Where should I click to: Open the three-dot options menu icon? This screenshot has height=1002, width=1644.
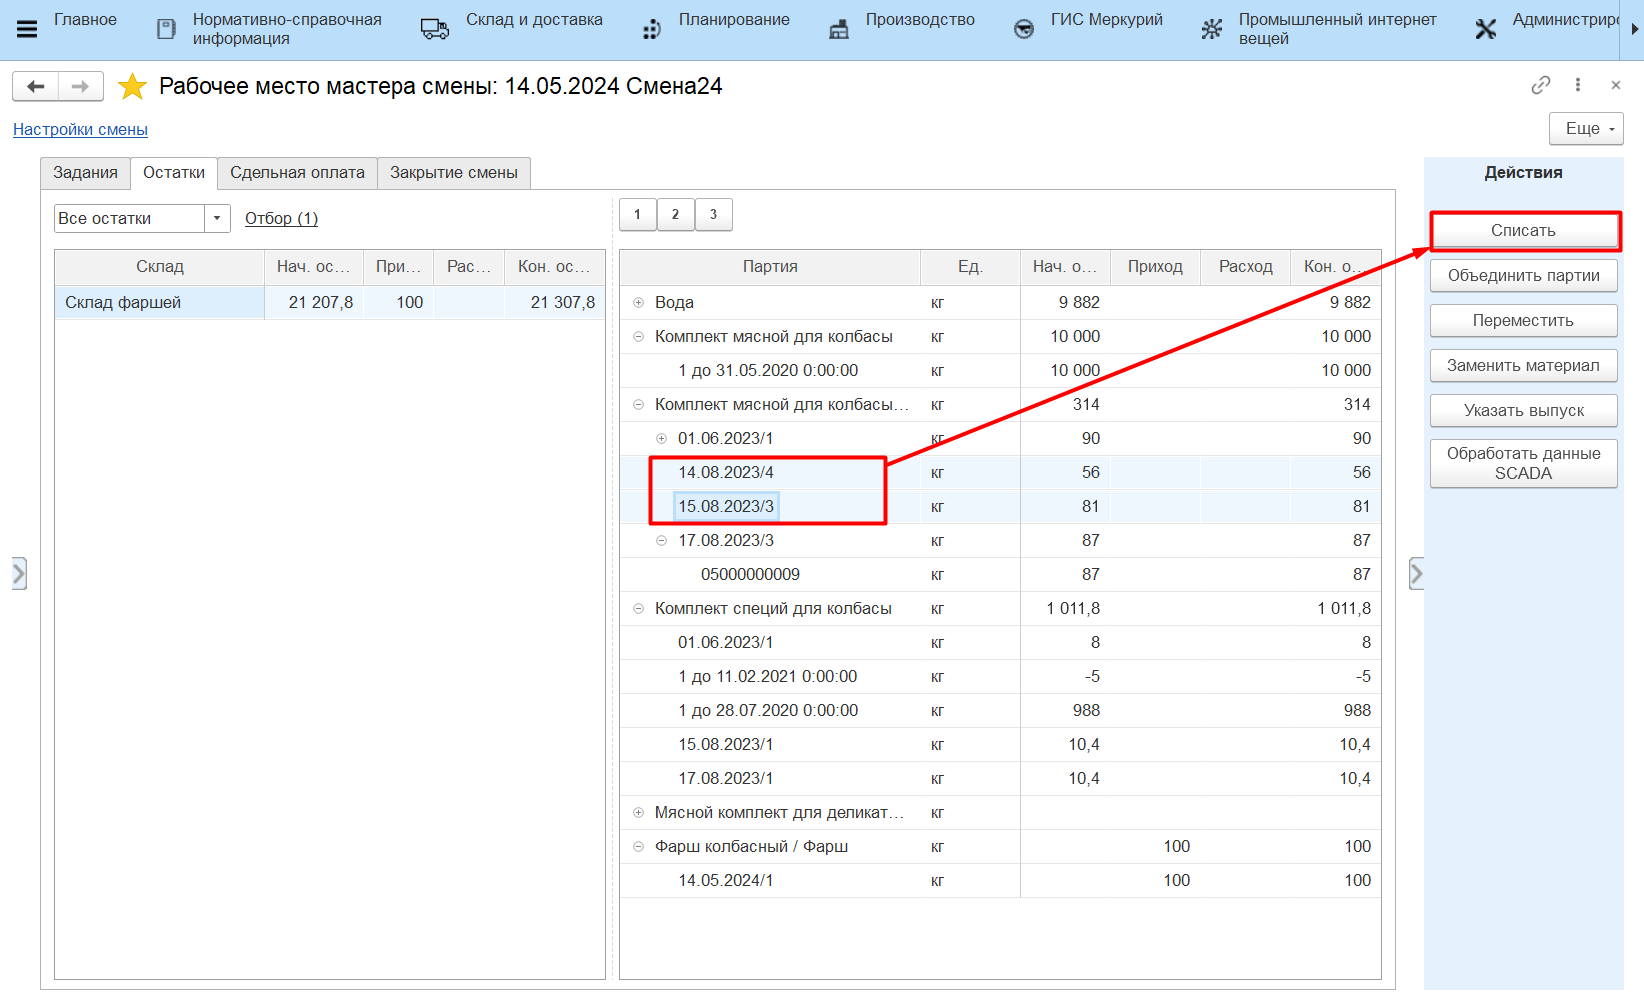click(x=1578, y=85)
